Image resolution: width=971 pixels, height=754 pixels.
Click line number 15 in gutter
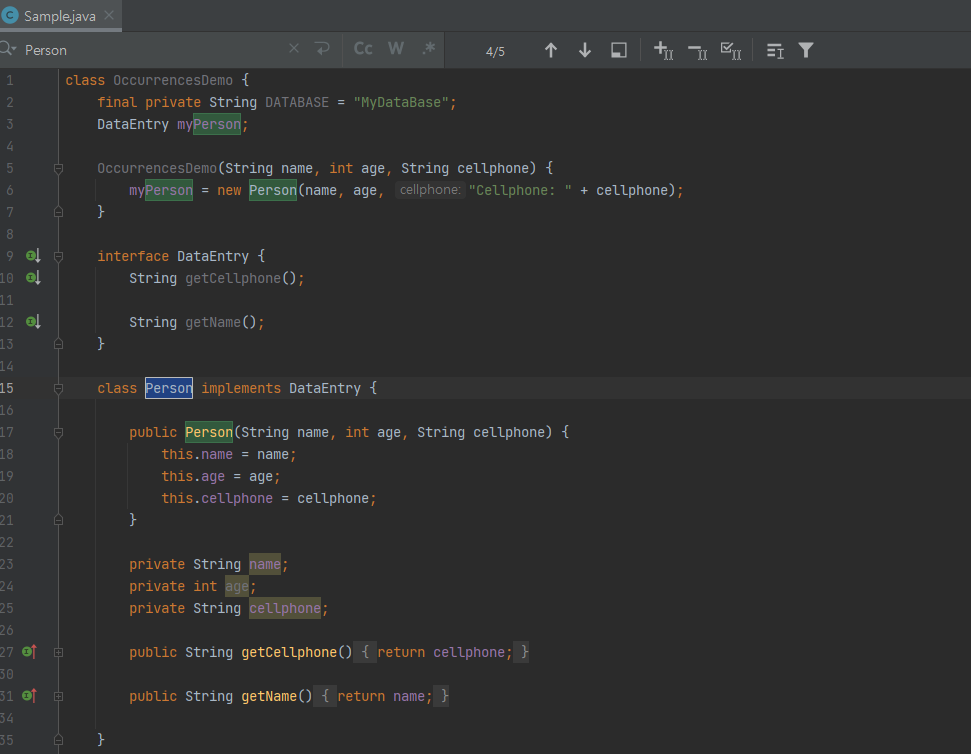(x=7, y=388)
